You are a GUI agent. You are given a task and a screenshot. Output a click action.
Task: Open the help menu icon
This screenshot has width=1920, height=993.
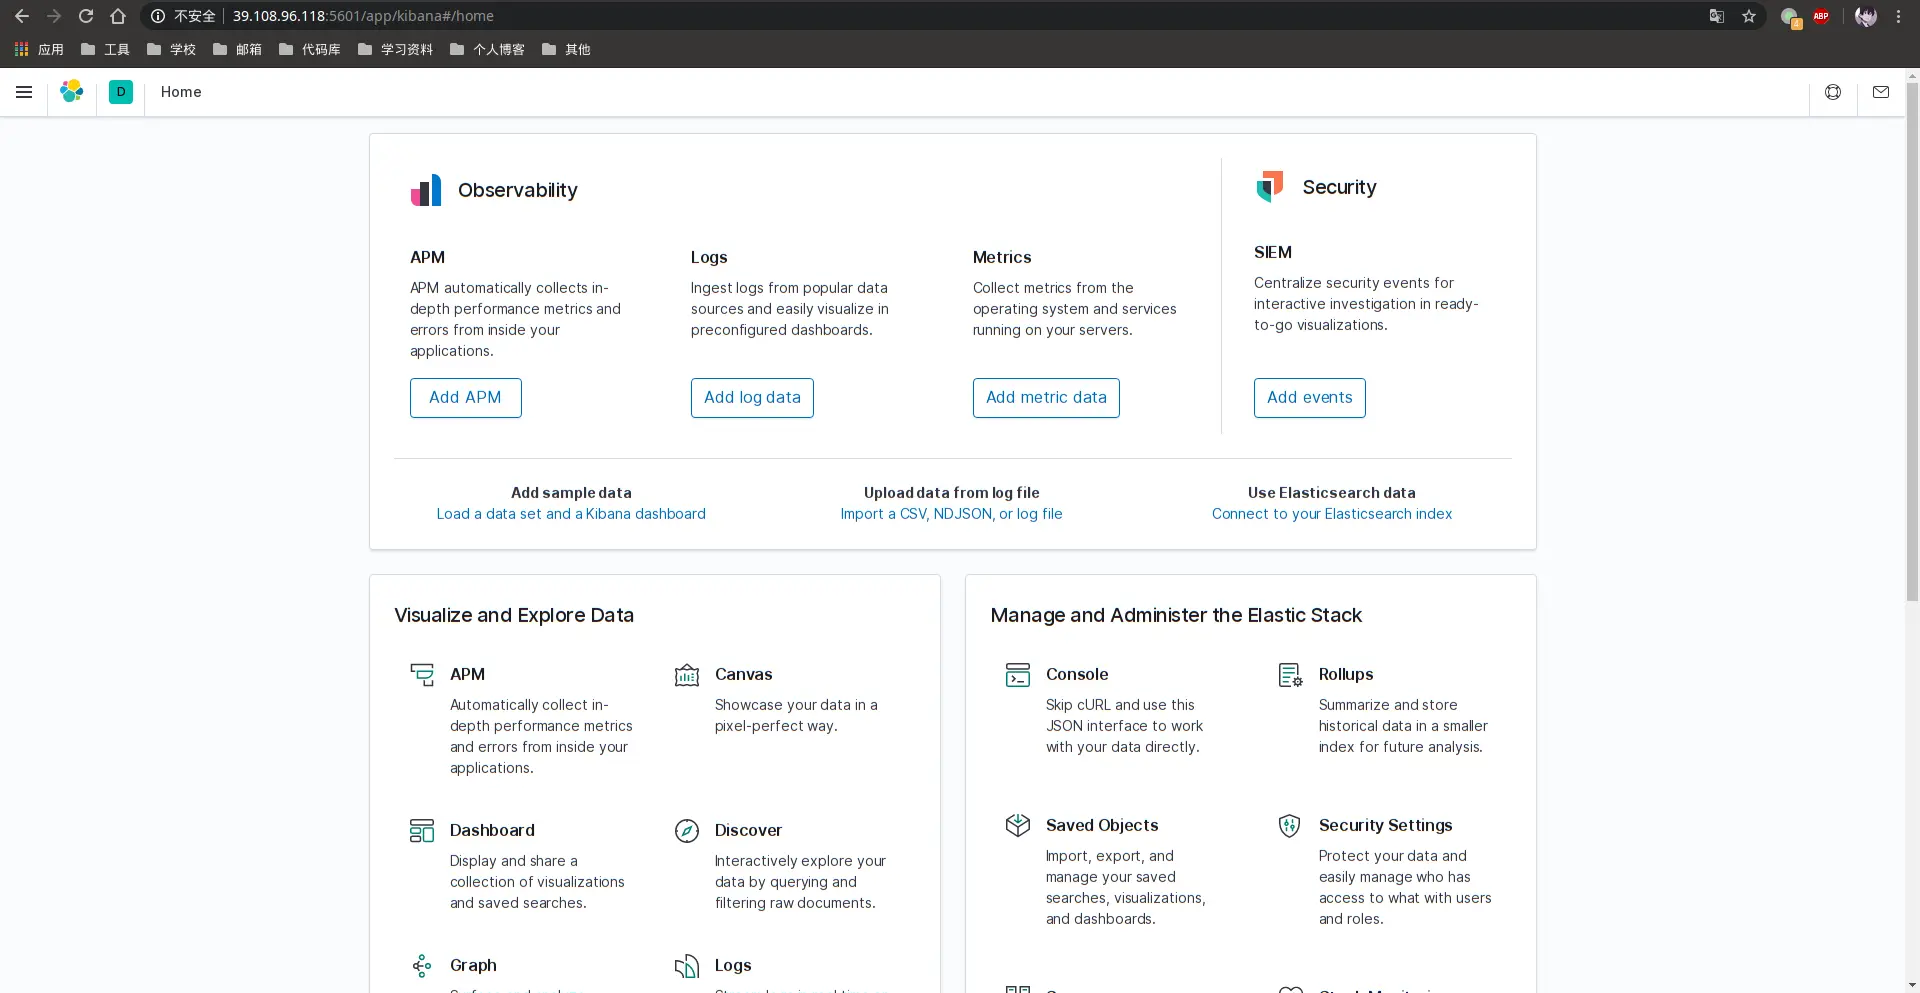tap(1833, 92)
